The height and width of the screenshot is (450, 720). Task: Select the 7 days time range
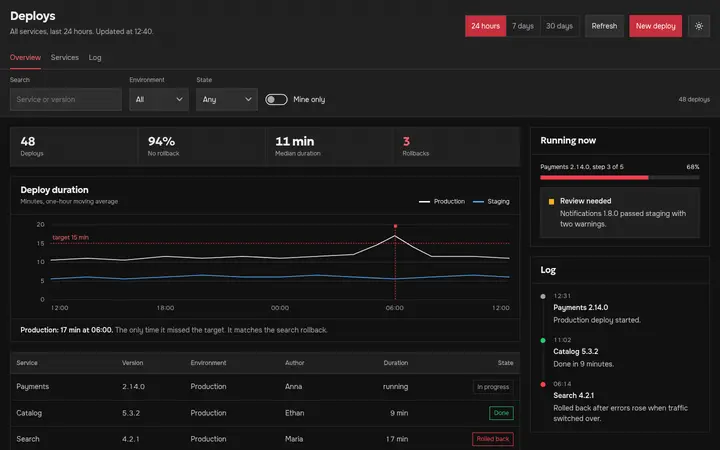tap(523, 26)
